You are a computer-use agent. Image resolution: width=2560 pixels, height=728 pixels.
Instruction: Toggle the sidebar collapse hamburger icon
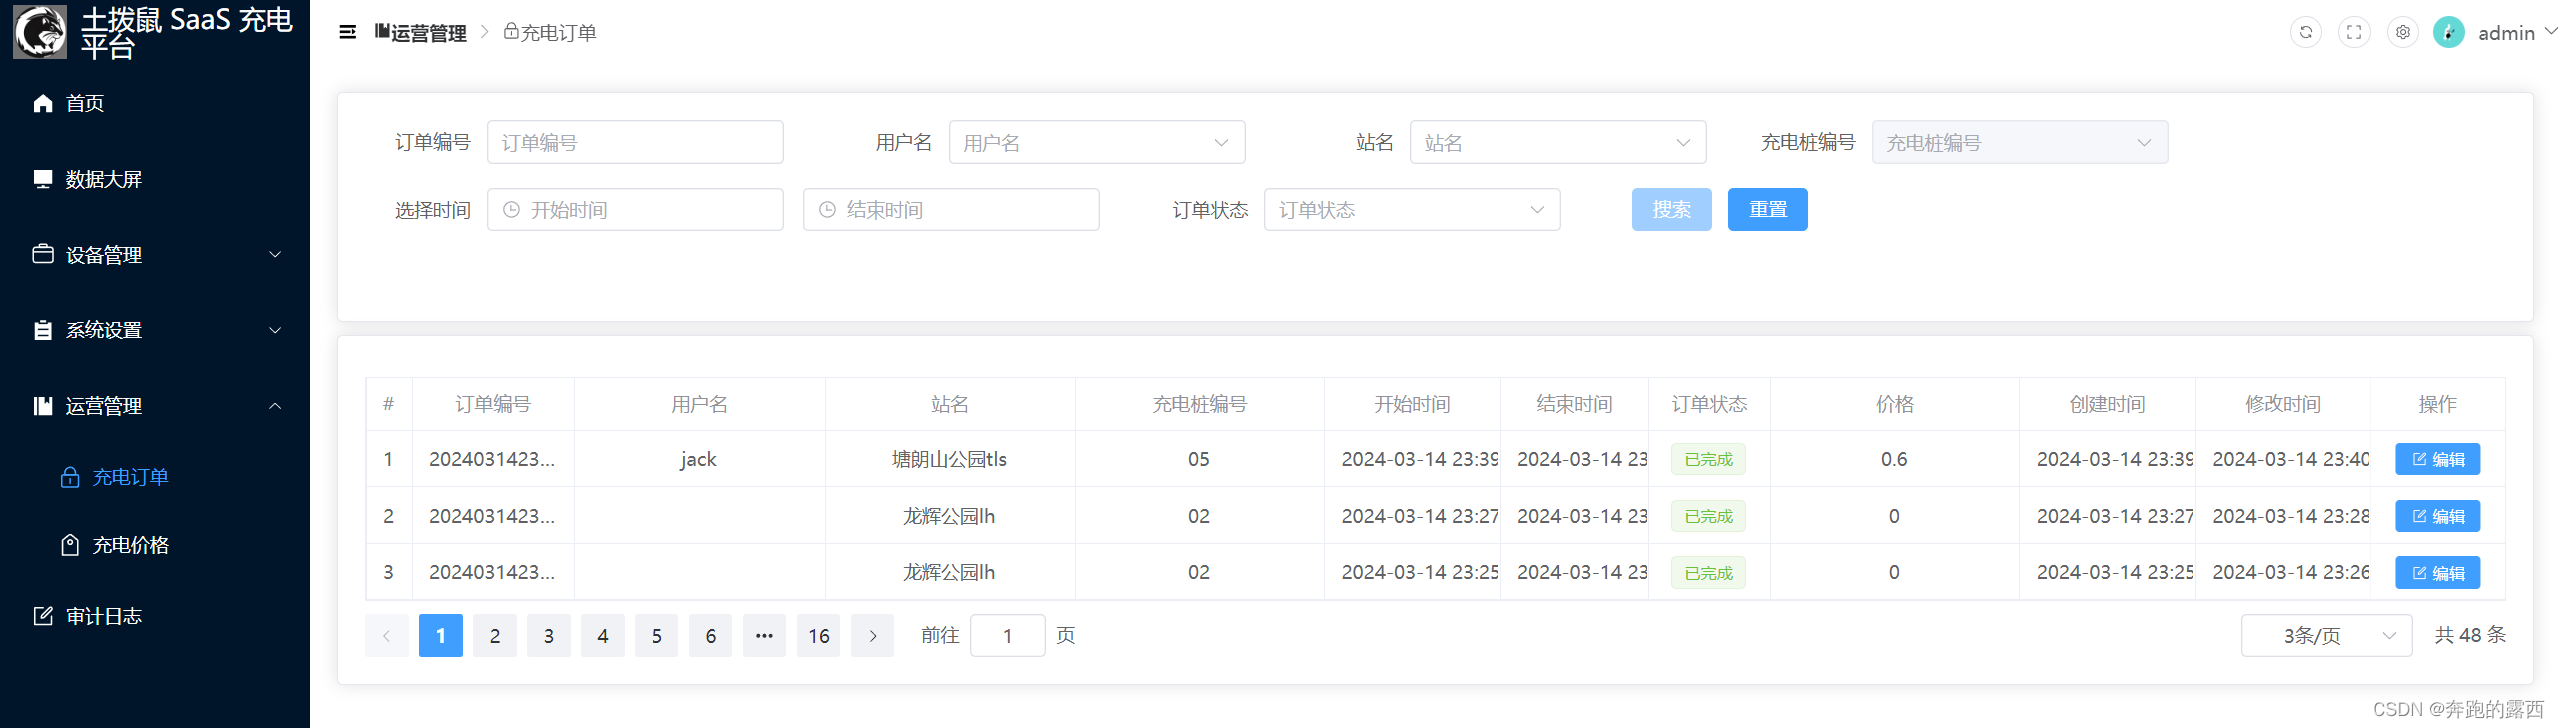click(348, 32)
